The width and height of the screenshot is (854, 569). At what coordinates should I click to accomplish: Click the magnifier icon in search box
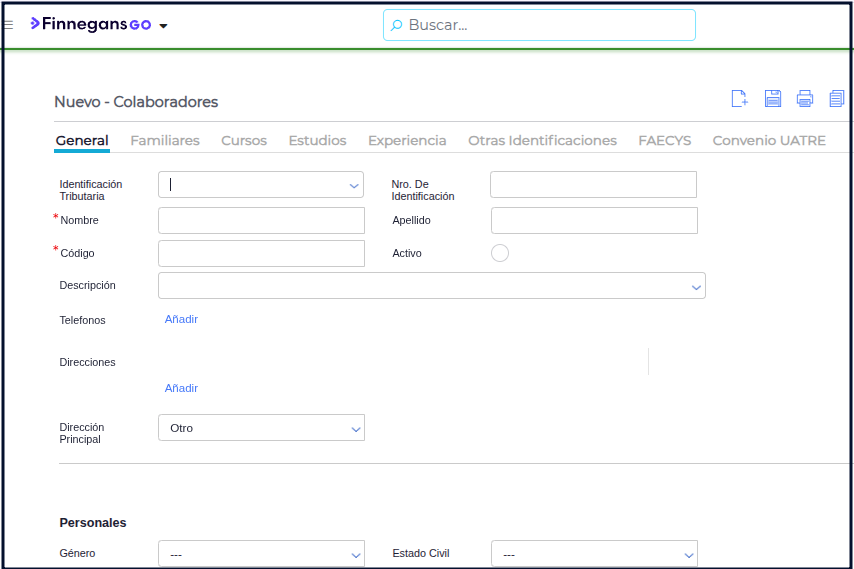[397, 25]
